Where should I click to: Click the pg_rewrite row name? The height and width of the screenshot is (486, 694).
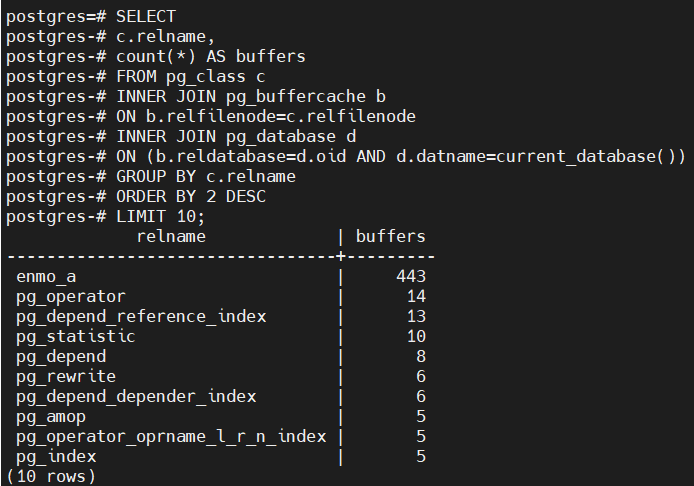[x=66, y=376]
